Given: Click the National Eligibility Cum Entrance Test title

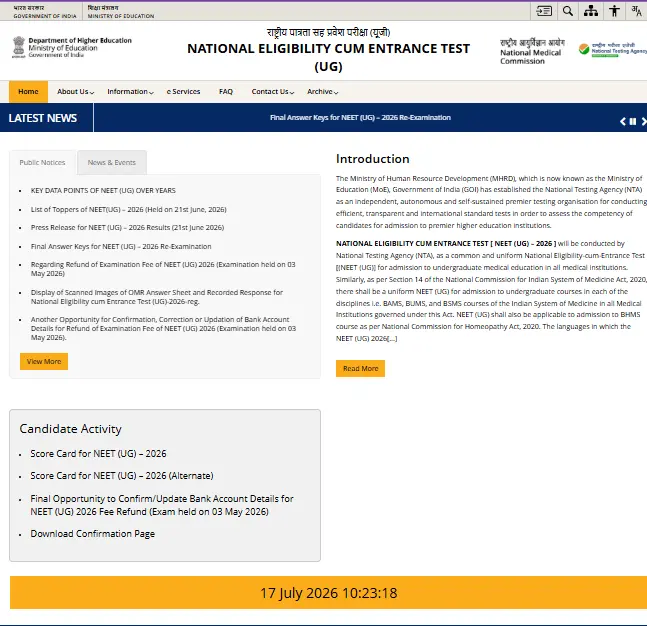Looking at the screenshot, I should click(x=328, y=57).
